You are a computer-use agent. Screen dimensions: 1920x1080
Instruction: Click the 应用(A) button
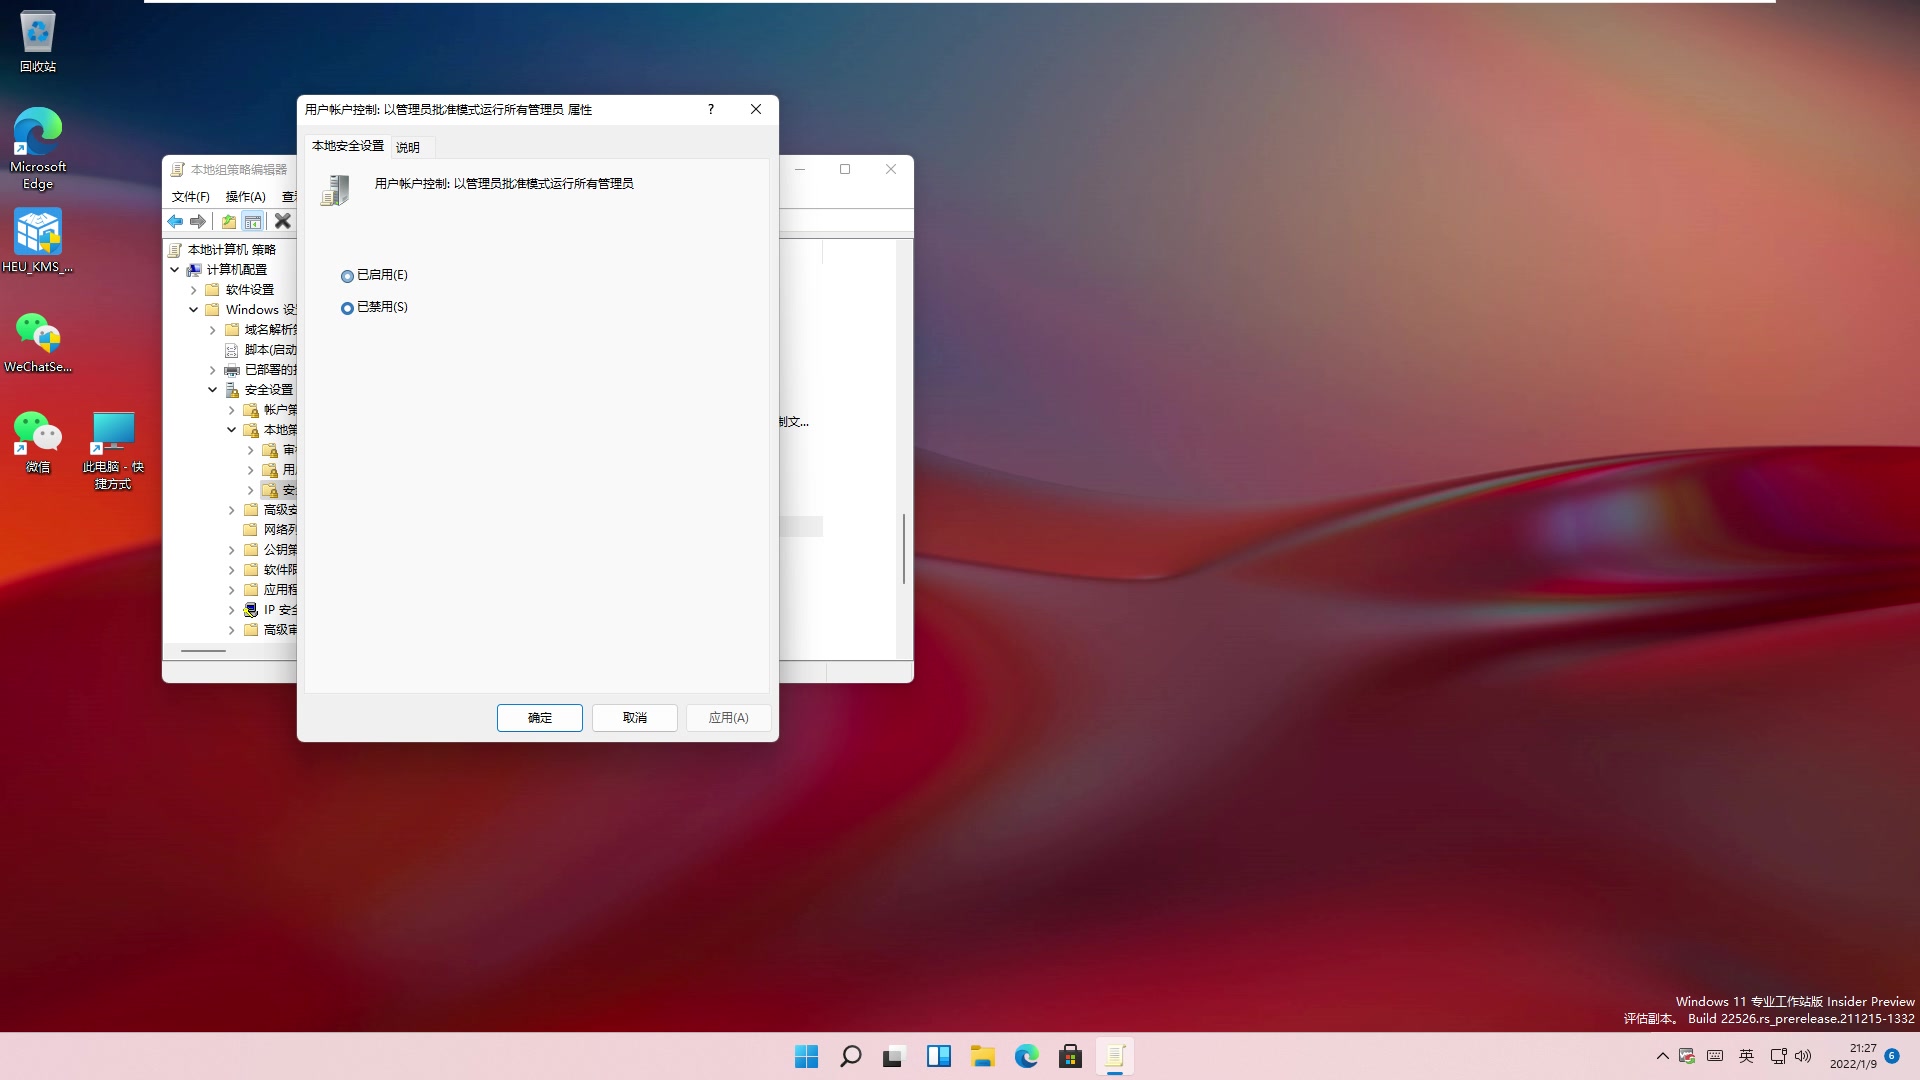point(728,717)
